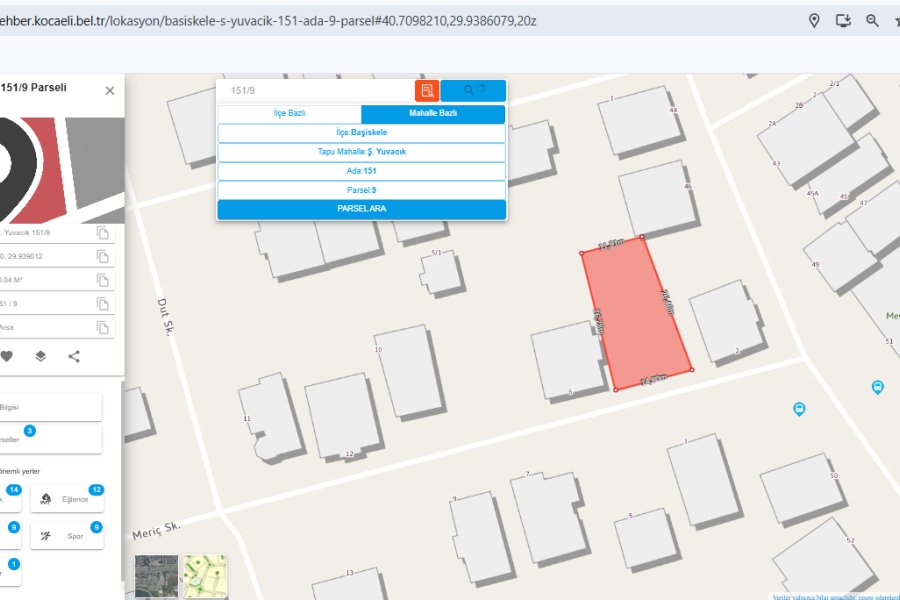
Task: Switch to İlçe Bazlı search mode
Action: 289,114
